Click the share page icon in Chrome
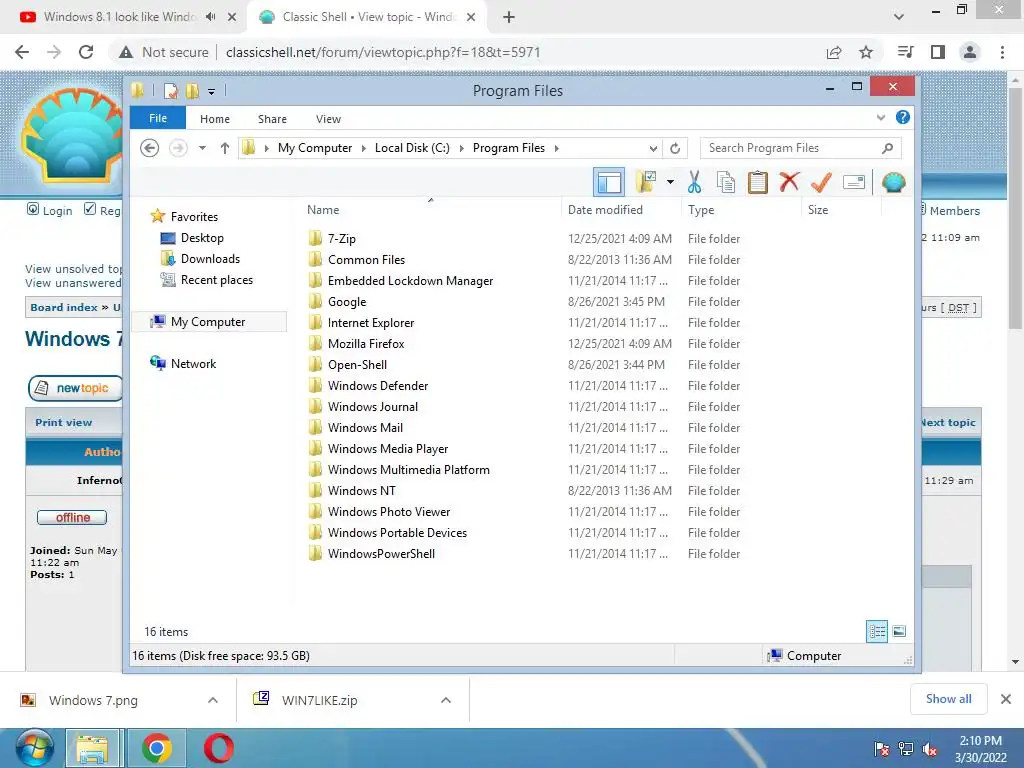 [x=834, y=52]
